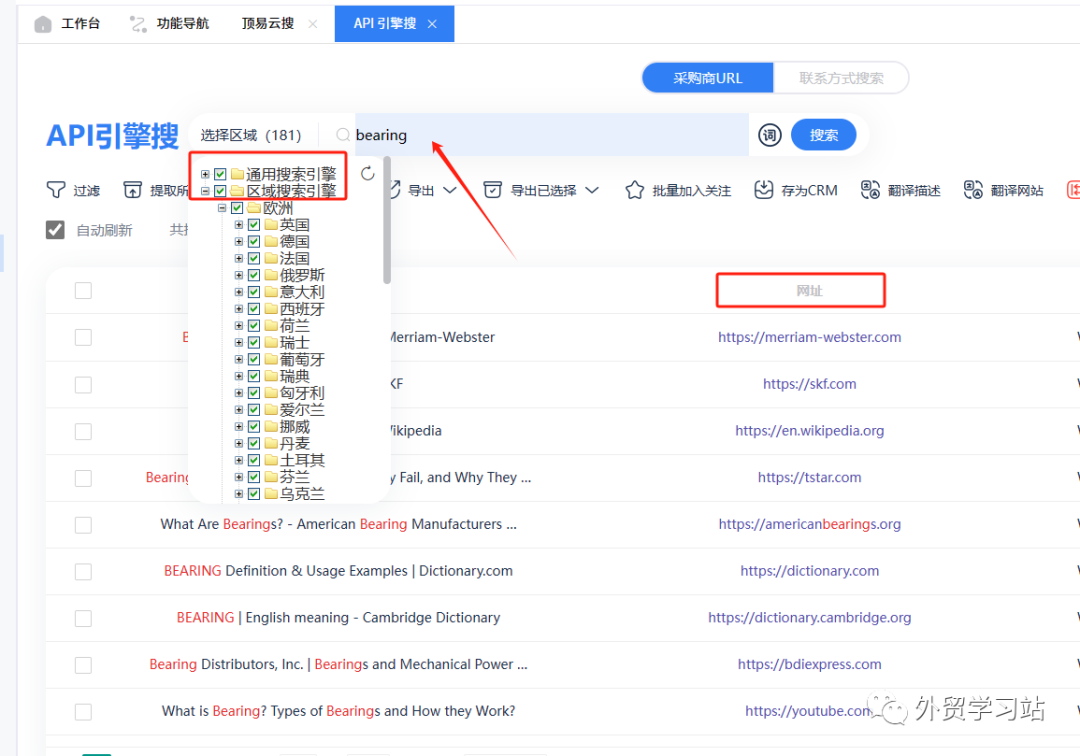This screenshot has height=756, width=1080.
Task: Switch to 联系方式搜索 mode
Action: tap(841, 78)
